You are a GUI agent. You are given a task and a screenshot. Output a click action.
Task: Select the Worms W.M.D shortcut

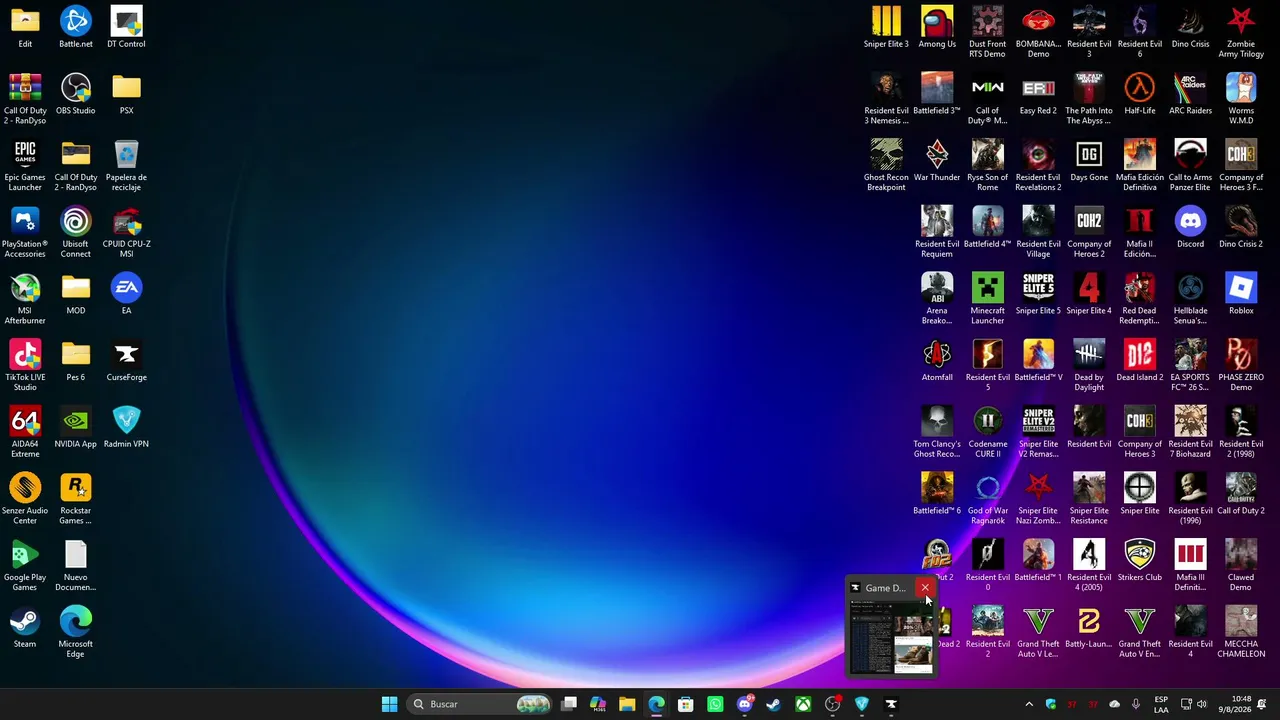point(1241,99)
